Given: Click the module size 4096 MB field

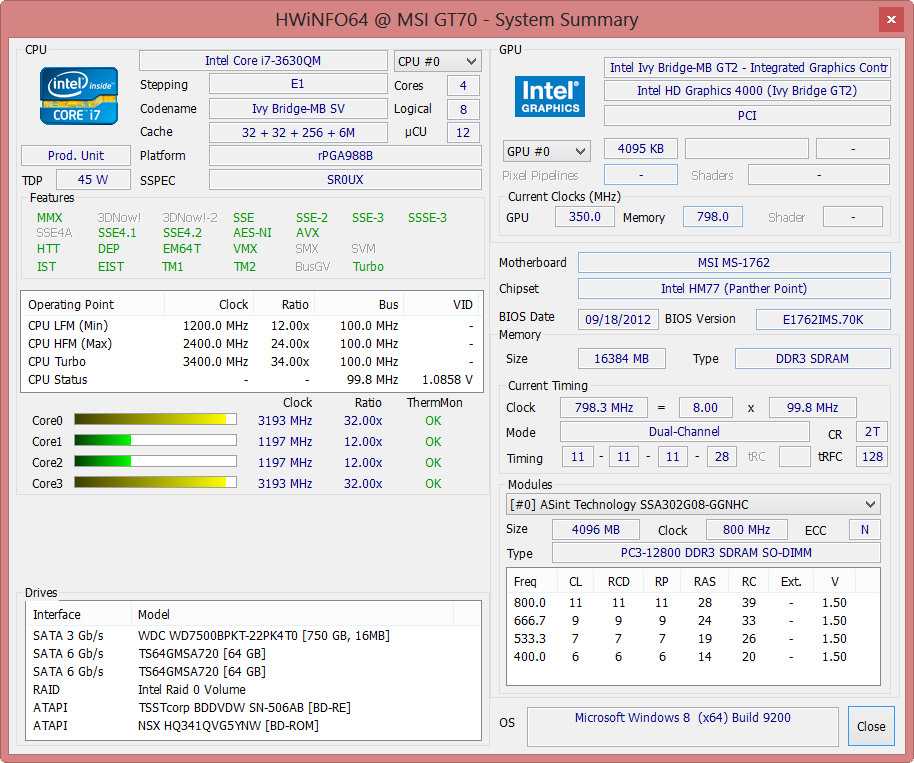Looking at the screenshot, I should (x=596, y=529).
